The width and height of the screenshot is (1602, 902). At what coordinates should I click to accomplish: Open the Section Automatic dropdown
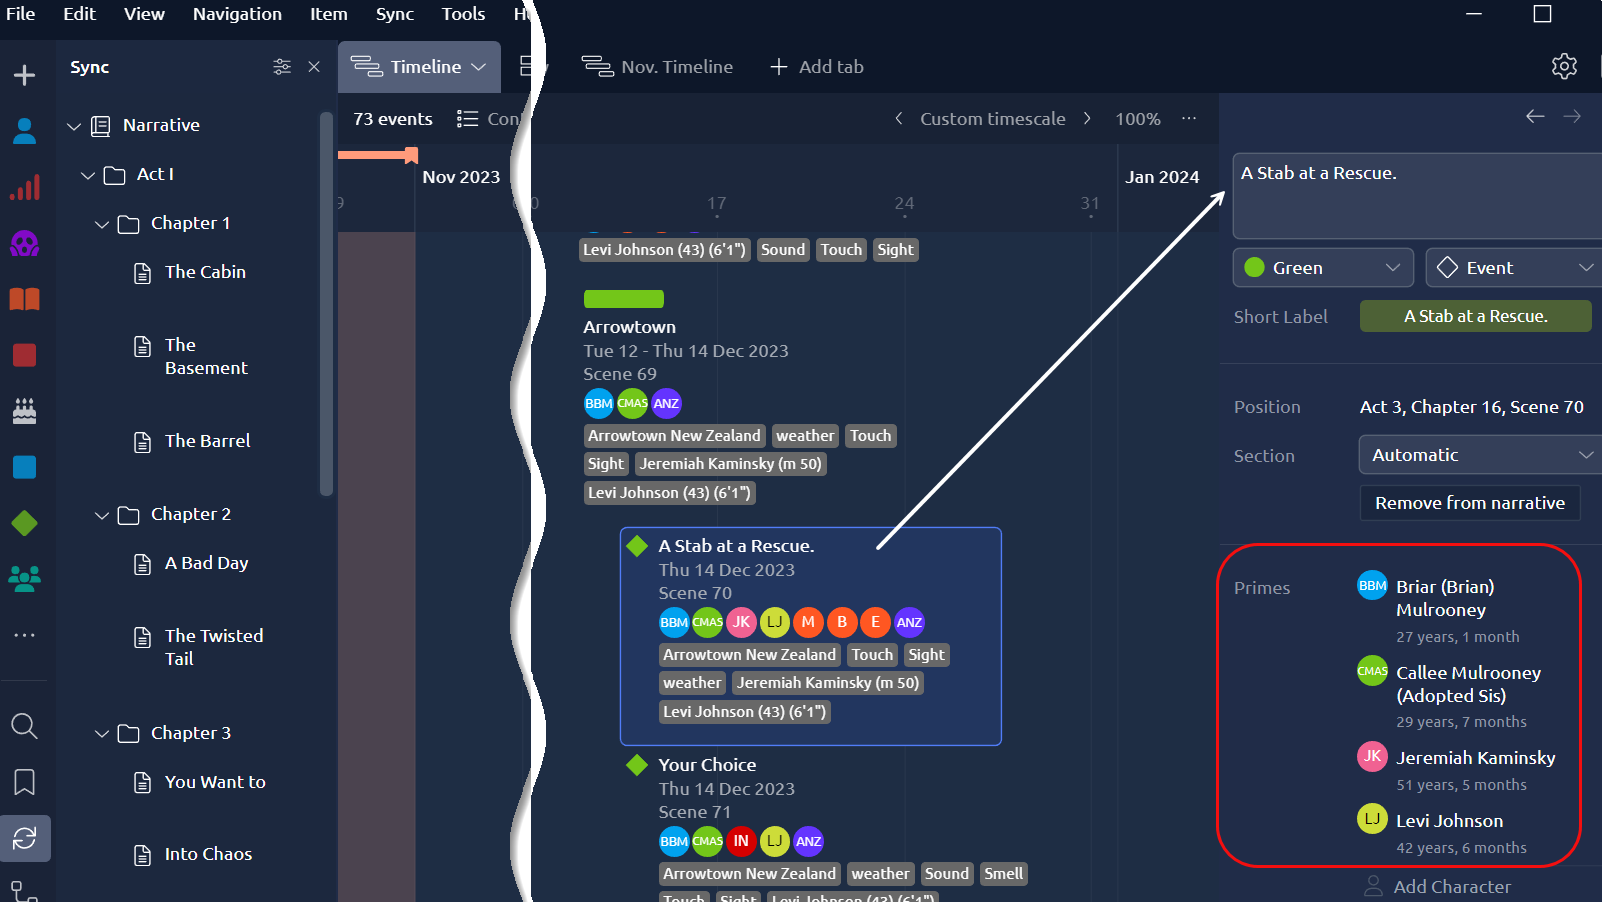(x=1478, y=455)
